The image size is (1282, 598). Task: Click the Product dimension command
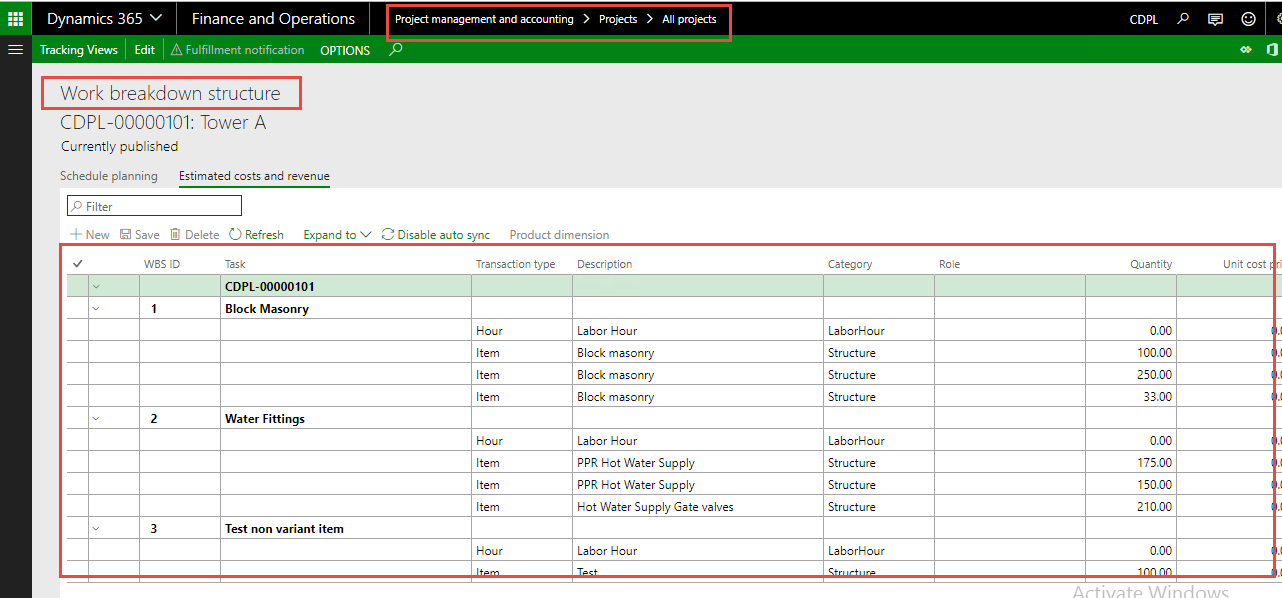pyautogui.click(x=558, y=234)
